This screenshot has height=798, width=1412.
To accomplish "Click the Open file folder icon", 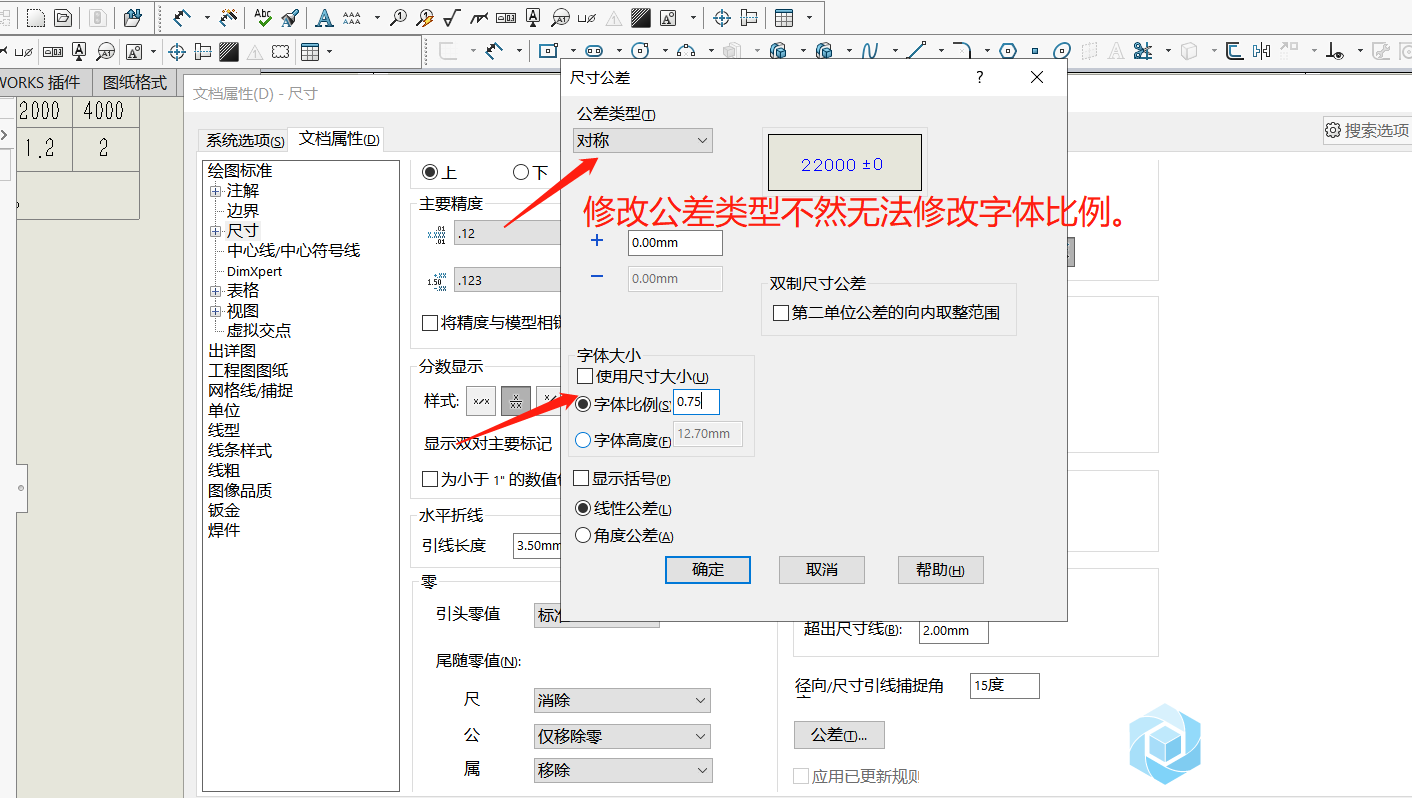I will pyautogui.click(x=63, y=18).
